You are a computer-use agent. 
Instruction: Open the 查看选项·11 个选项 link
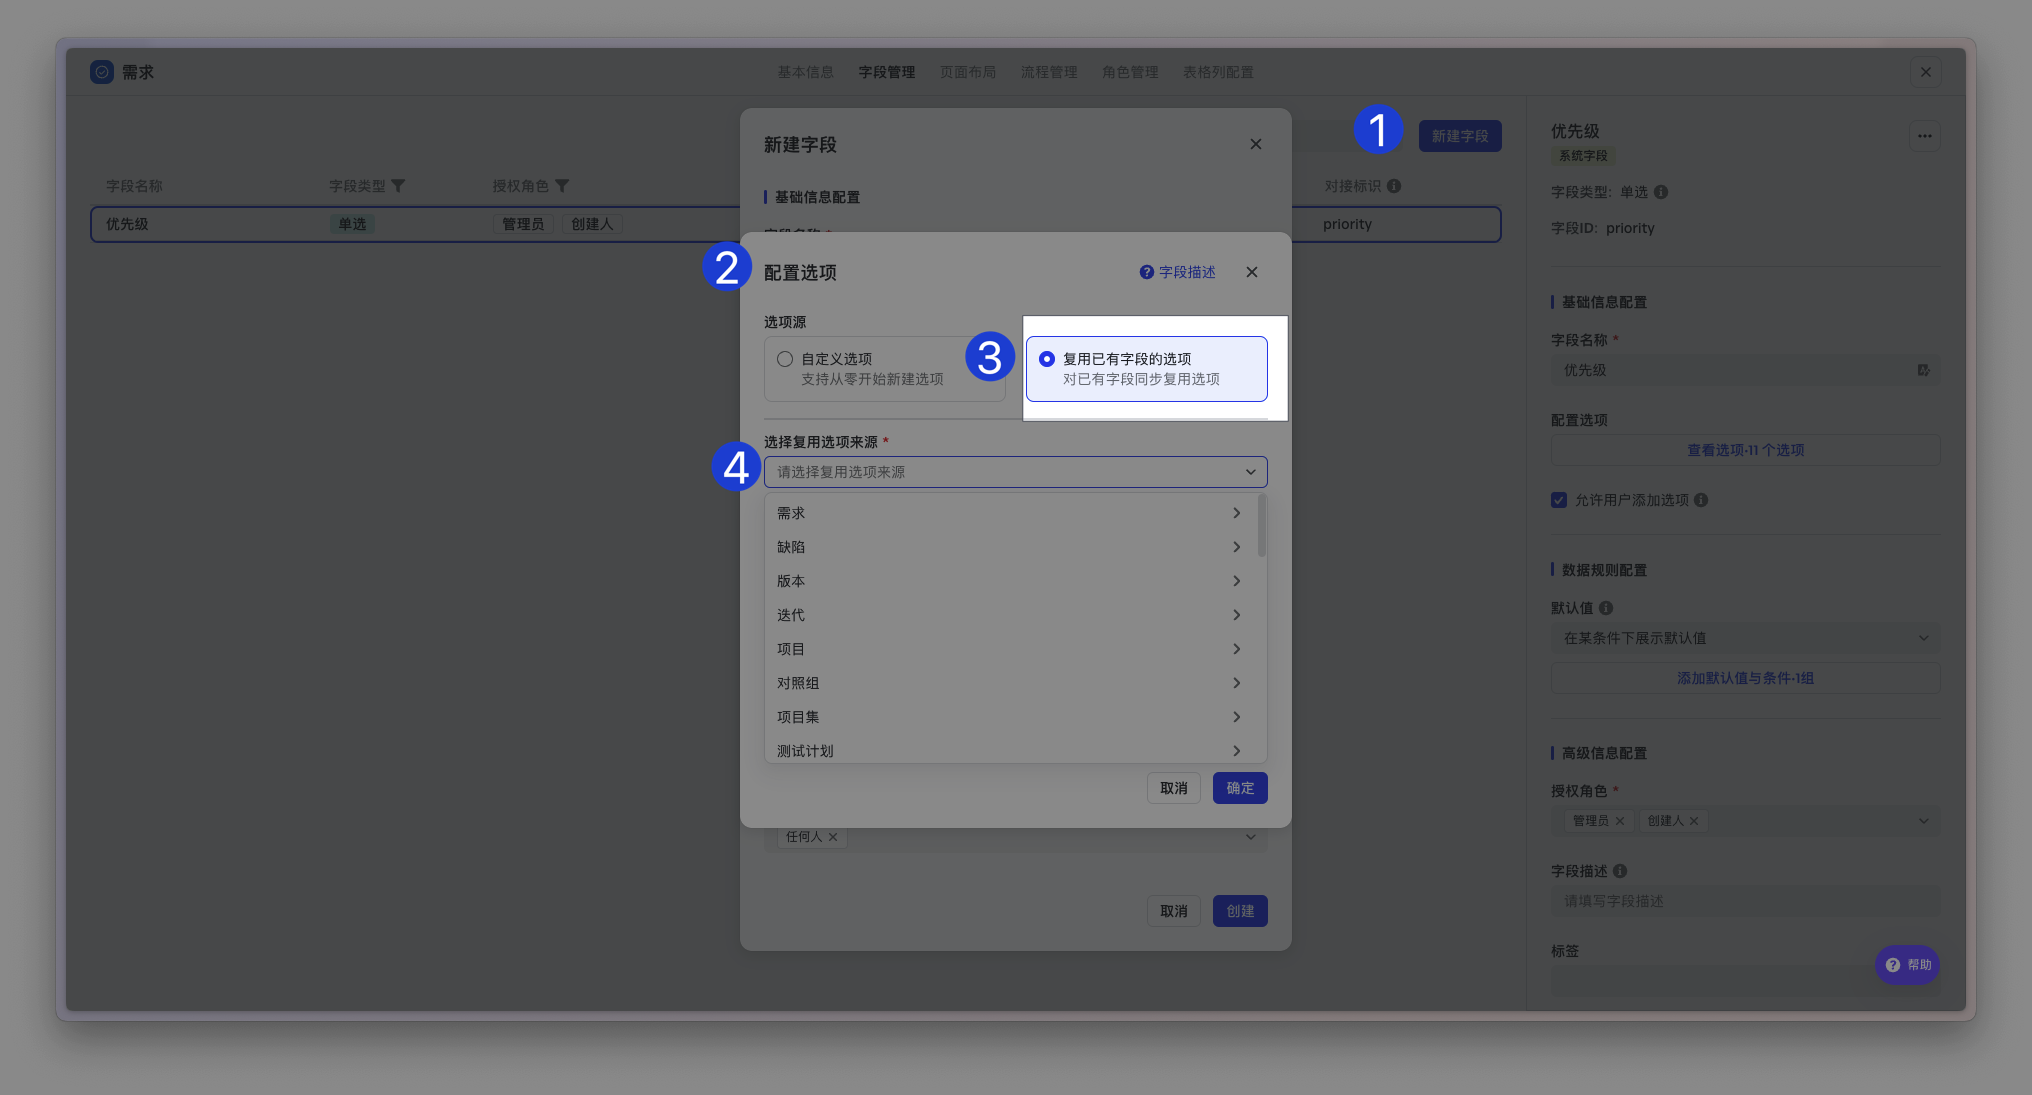click(1746, 450)
